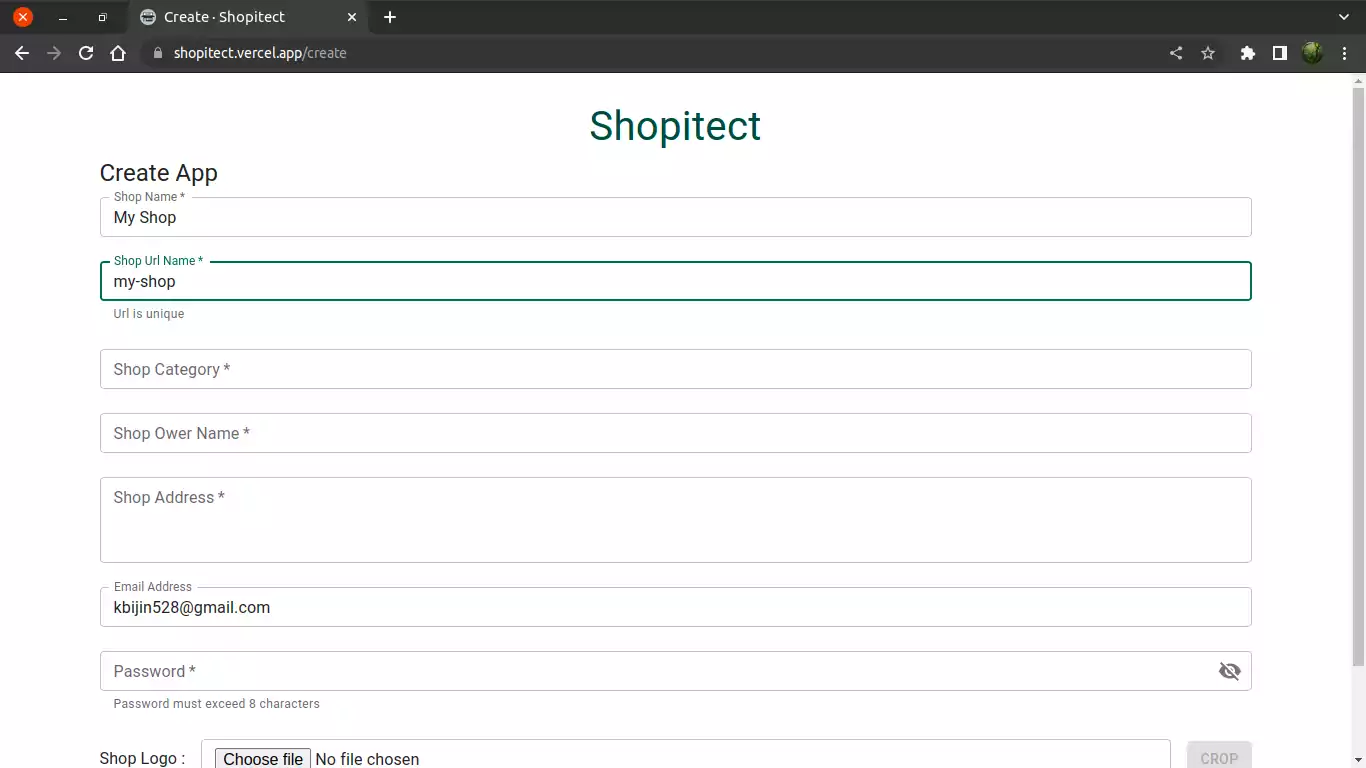The image size is (1366, 768).
Task: Click the 'Shop Logo :' label
Action: coord(142,758)
